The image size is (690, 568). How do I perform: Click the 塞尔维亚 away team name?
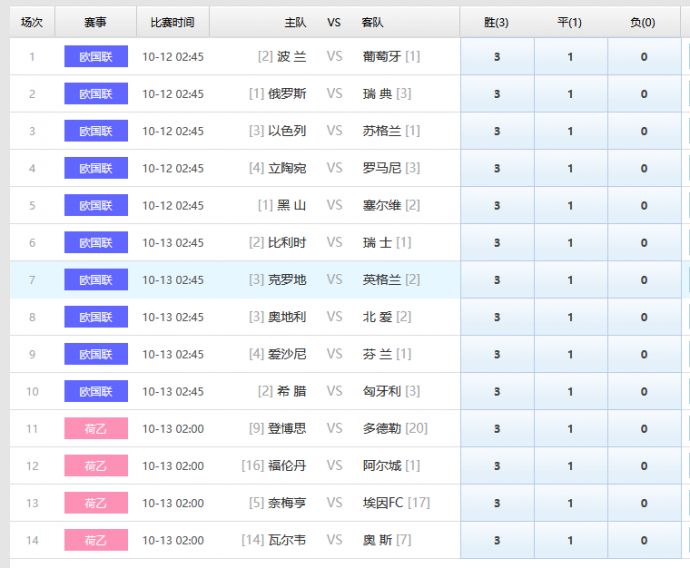(381, 206)
